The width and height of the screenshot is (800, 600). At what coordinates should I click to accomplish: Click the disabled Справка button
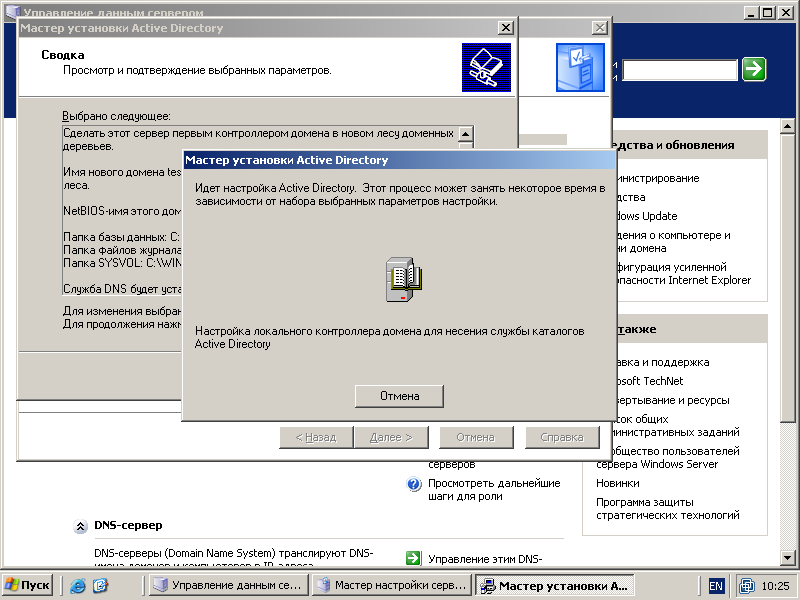pyautogui.click(x=562, y=437)
